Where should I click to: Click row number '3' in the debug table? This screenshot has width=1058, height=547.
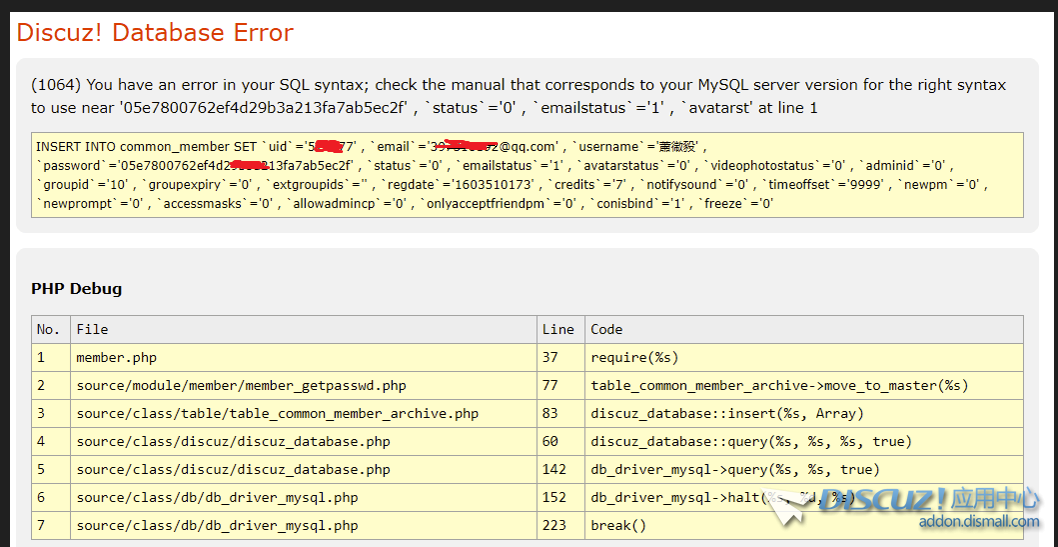(x=51, y=413)
